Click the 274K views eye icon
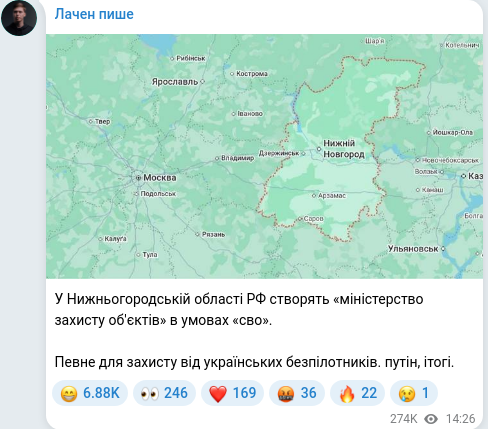Screen dimensions: 488x429 [431, 419]
